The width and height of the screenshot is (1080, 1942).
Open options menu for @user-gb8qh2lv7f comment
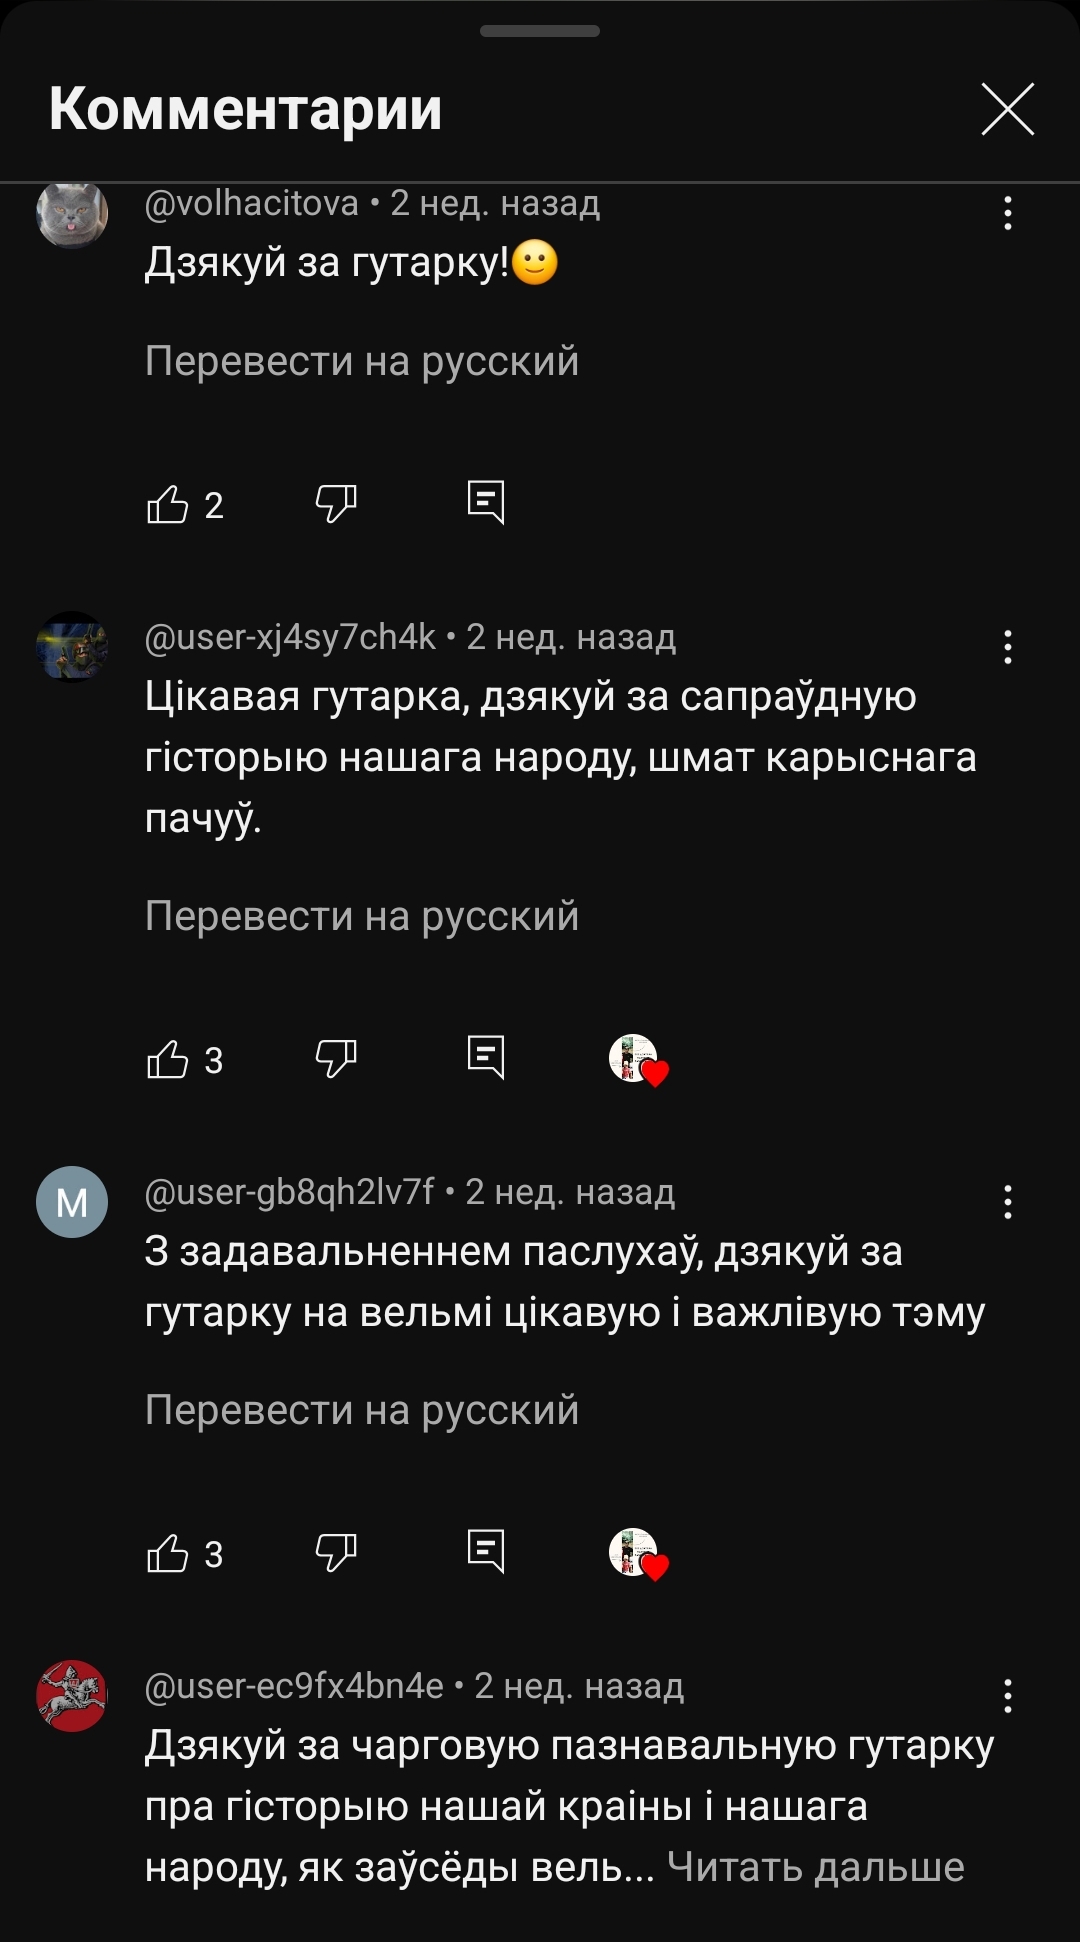point(1008,1202)
